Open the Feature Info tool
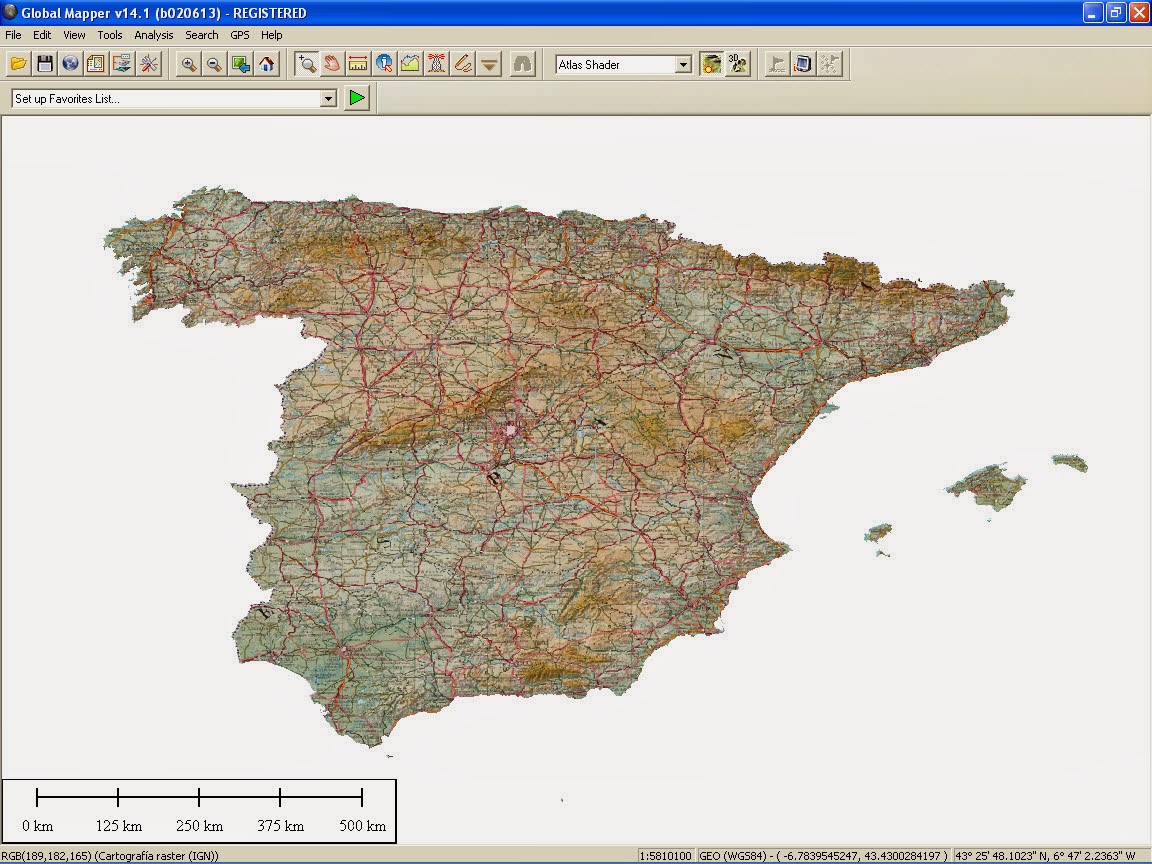 pyautogui.click(x=383, y=62)
